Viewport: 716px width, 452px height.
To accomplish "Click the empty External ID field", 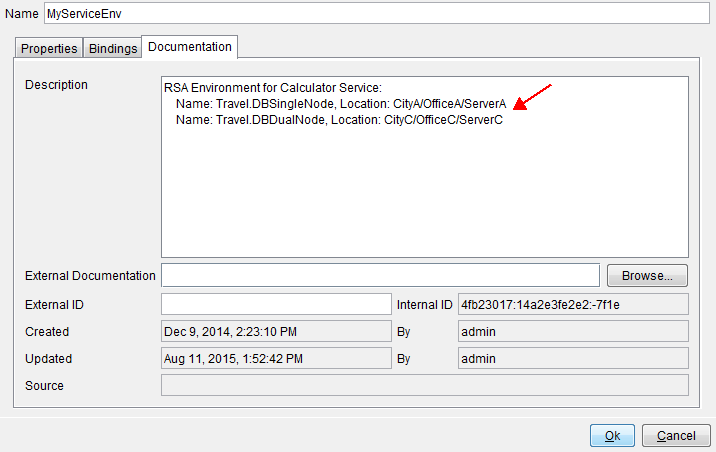I will 275,303.
